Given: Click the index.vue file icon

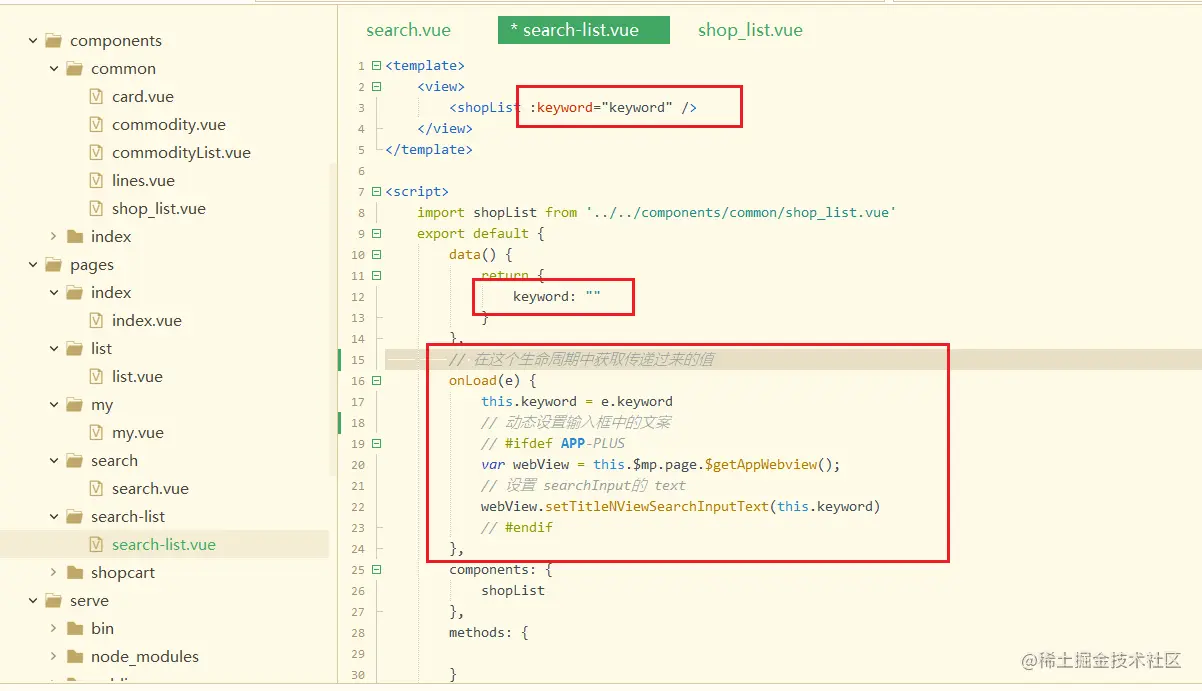Looking at the screenshot, I should pos(96,321).
